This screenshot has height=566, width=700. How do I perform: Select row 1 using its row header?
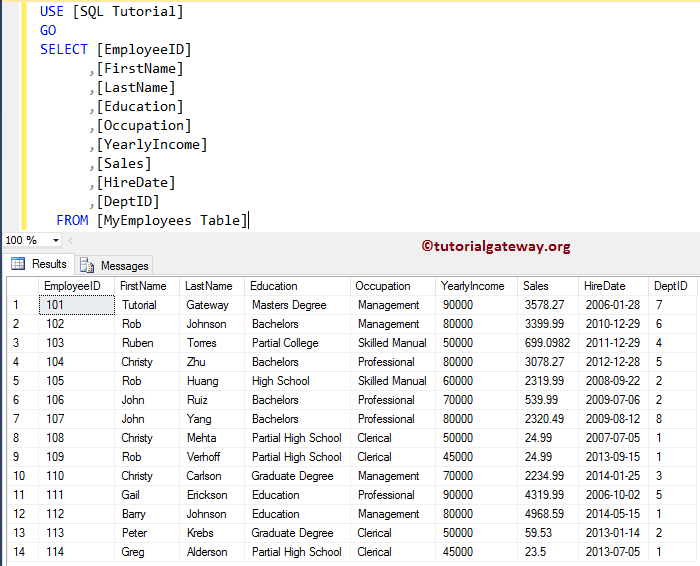click(x=18, y=305)
